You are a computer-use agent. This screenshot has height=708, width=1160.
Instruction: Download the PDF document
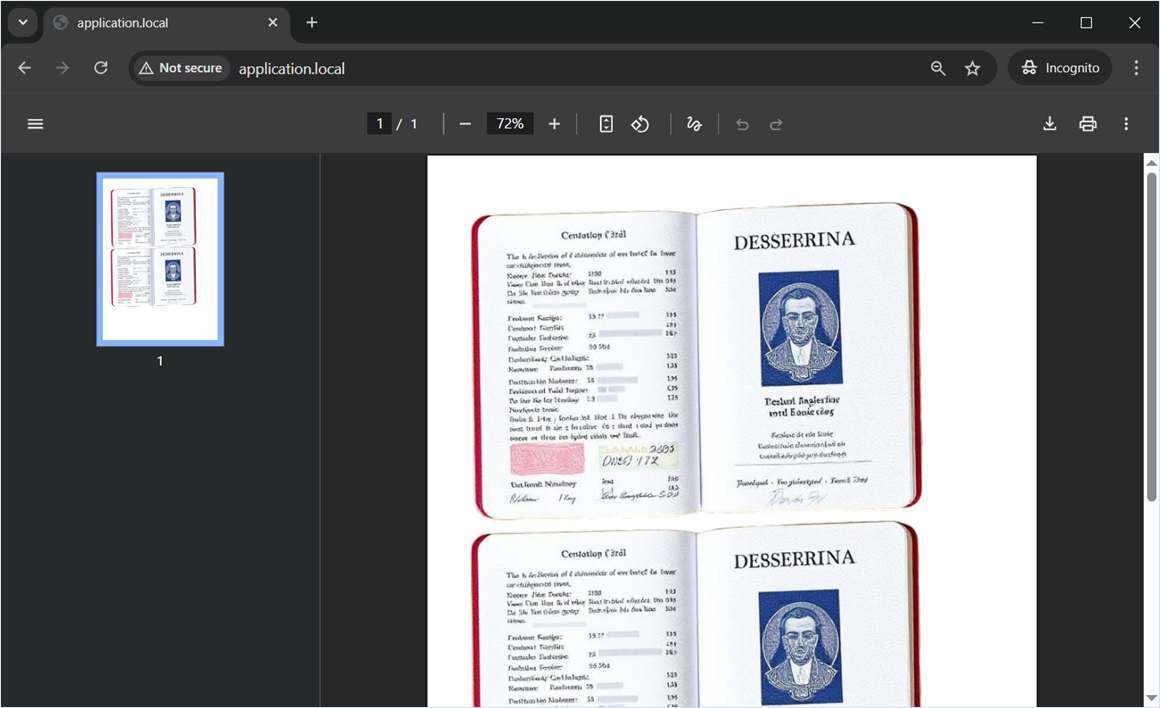1049,124
